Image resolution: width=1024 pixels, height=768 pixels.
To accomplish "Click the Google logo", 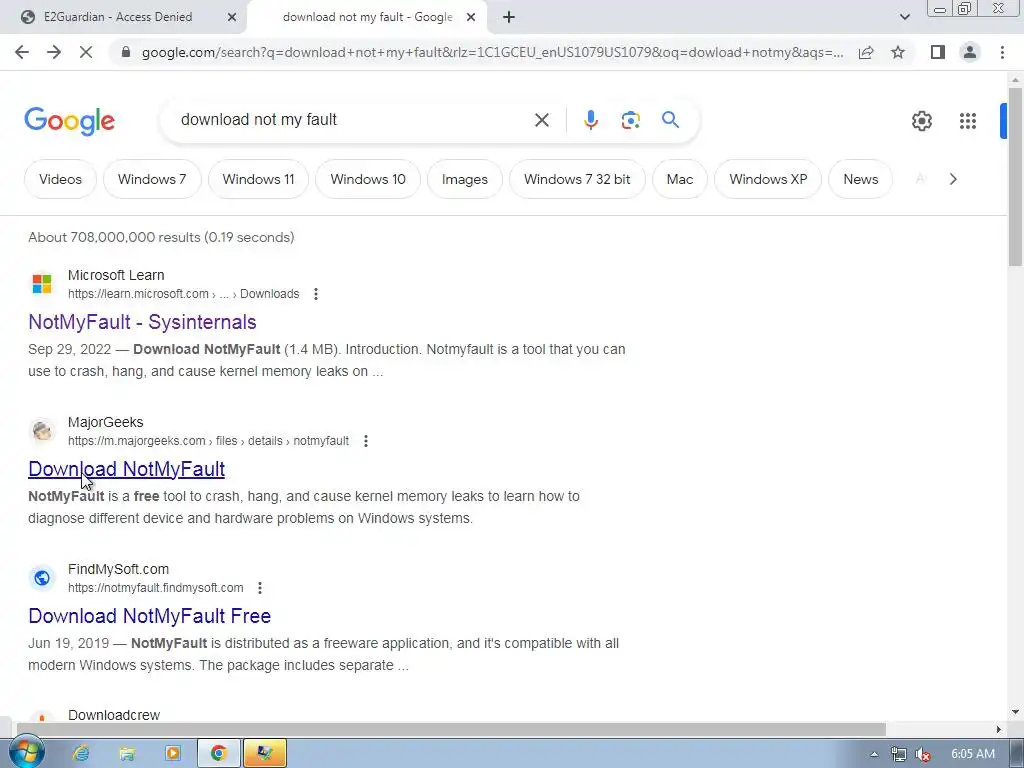I will click(69, 121).
